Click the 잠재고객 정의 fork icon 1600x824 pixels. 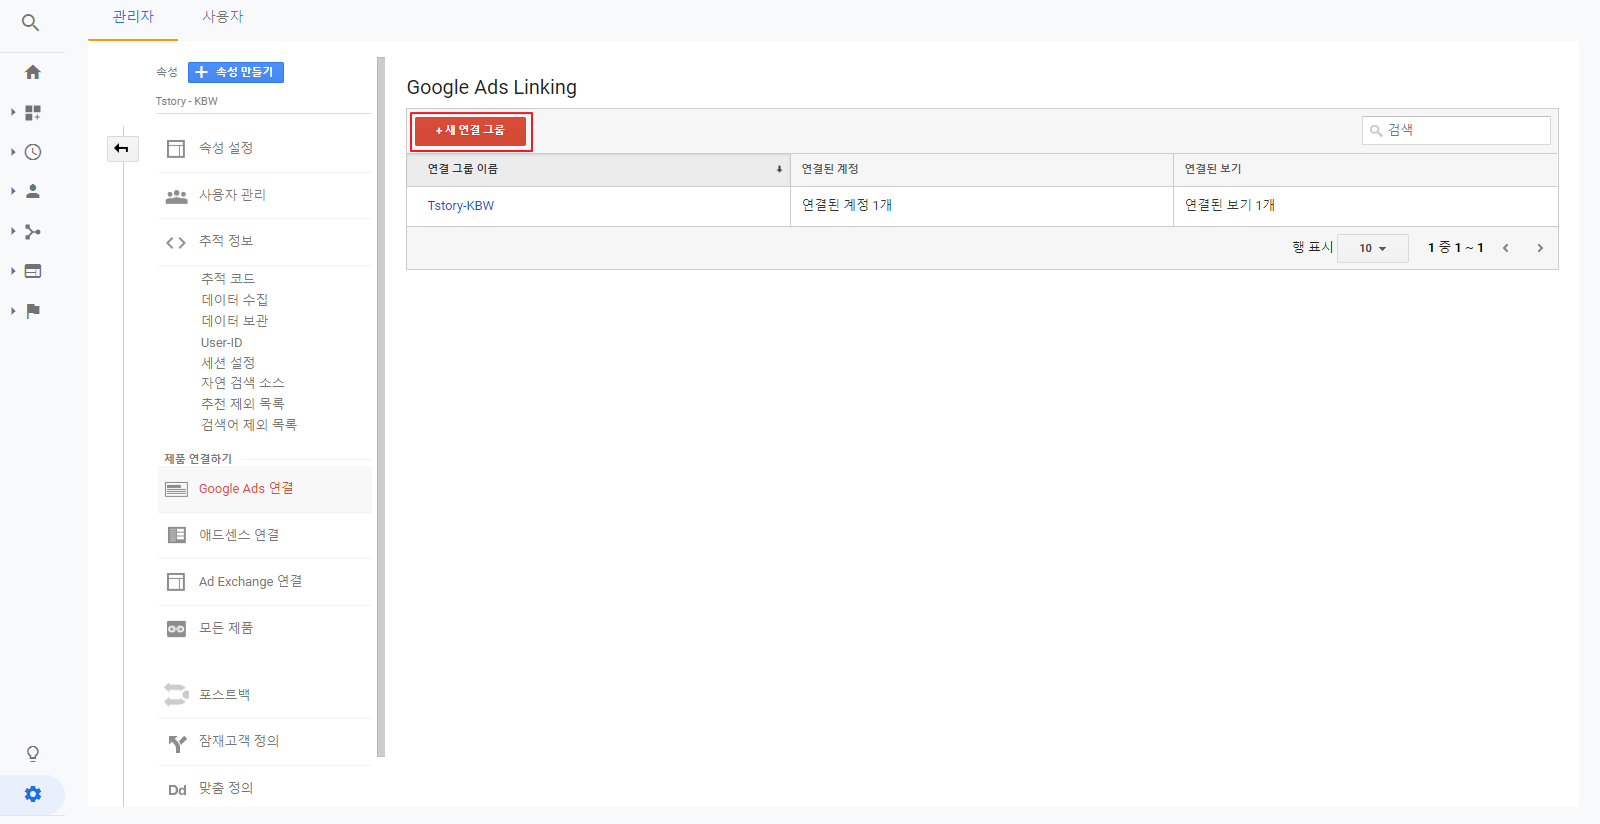[177, 743]
